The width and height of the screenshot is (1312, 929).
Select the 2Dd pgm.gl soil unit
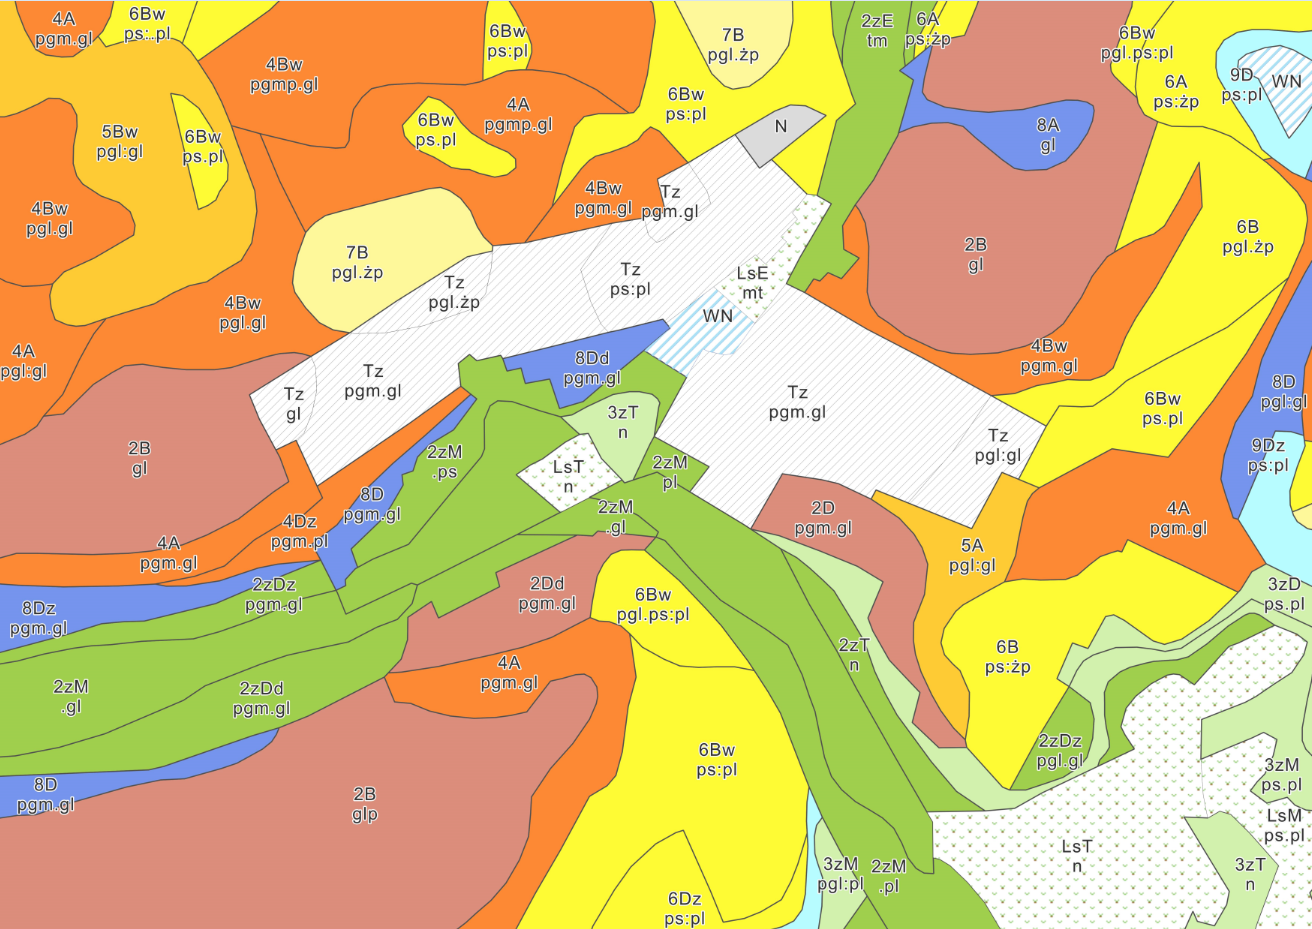coord(546,593)
